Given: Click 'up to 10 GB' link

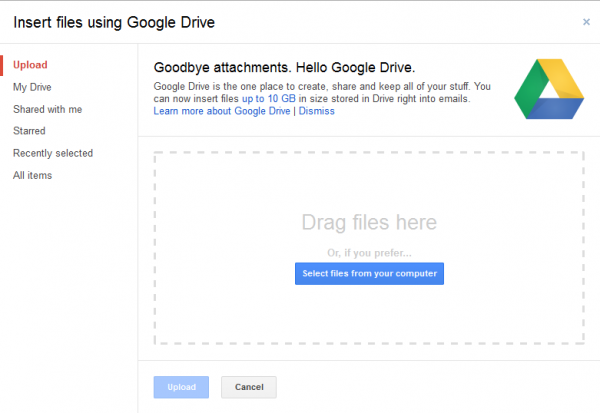Looking at the screenshot, I should pyautogui.click(x=269, y=99).
